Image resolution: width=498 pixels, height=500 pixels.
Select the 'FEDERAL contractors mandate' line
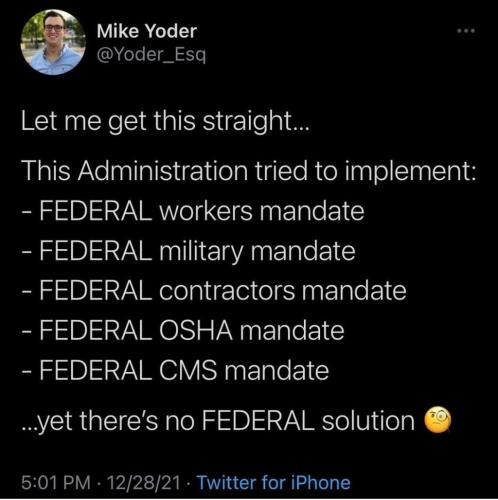(x=214, y=291)
